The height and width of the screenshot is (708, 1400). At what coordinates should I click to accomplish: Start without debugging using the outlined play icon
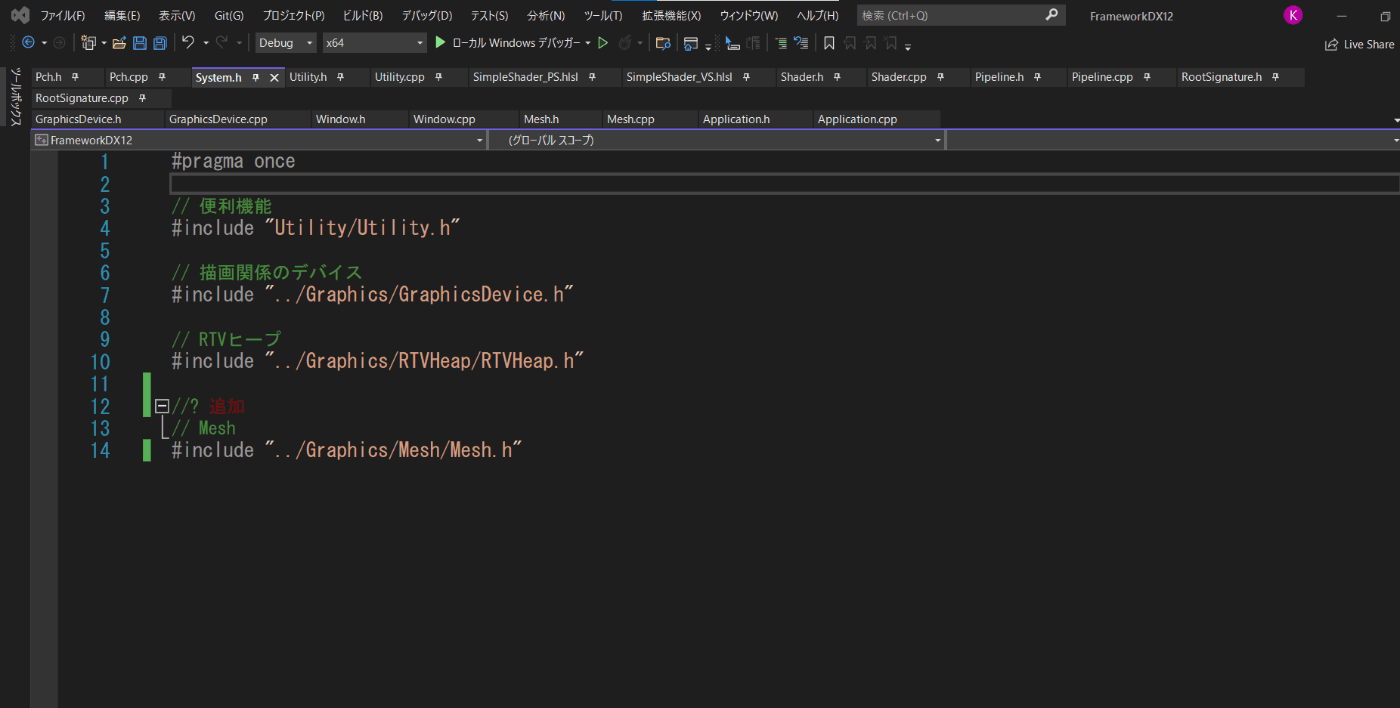[x=603, y=43]
